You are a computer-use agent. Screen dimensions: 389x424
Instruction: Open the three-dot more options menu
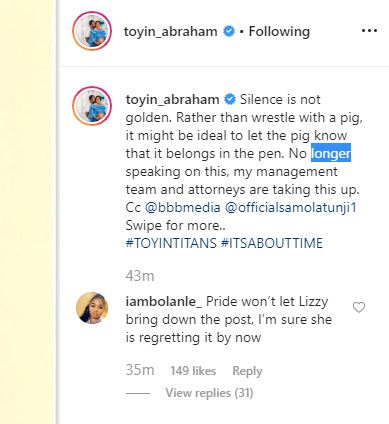[x=369, y=31]
